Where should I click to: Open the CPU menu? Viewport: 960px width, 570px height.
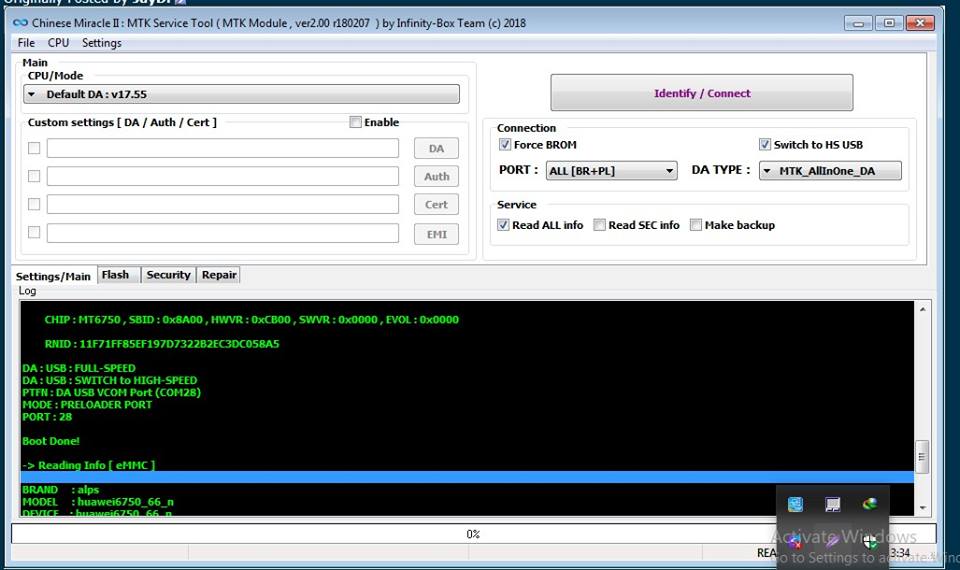pyautogui.click(x=58, y=43)
